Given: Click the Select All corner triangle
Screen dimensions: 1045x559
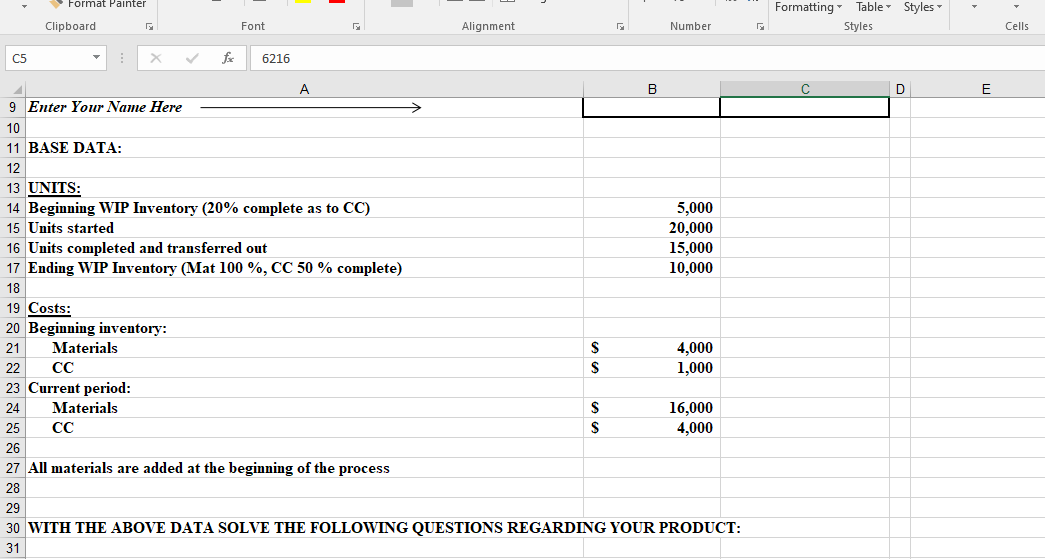Looking at the screenshot, I should pos(17,89).
